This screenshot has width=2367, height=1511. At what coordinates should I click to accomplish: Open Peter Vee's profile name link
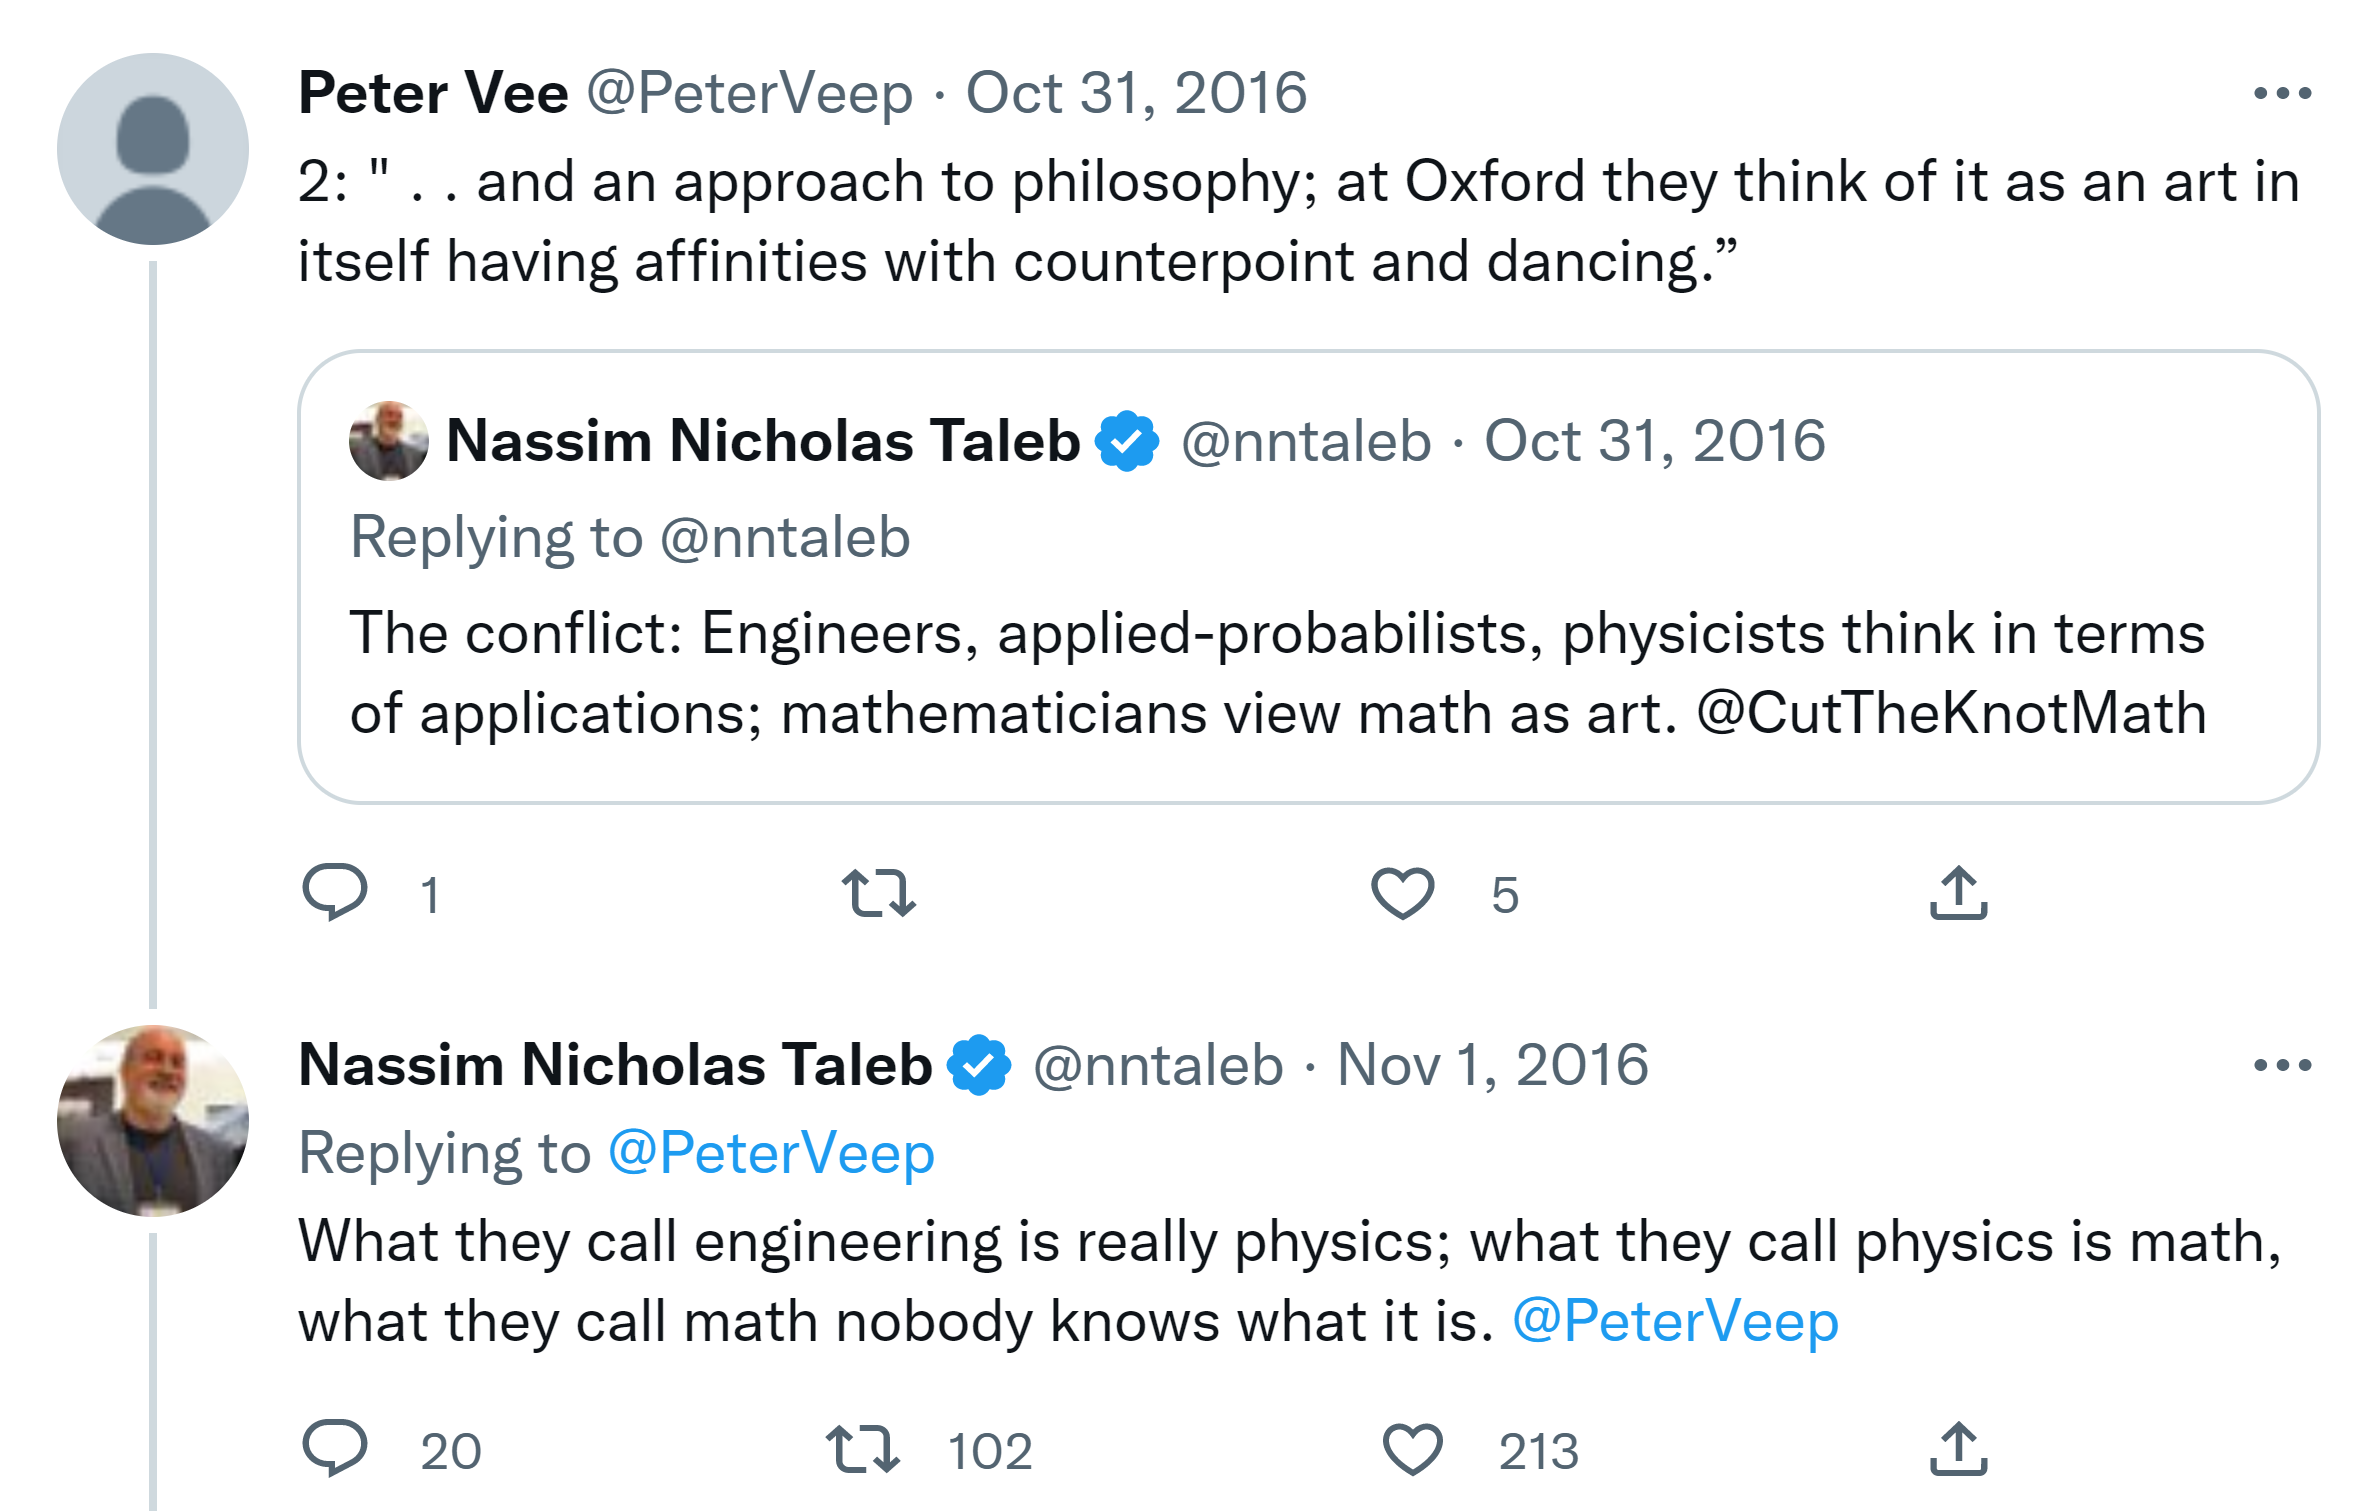pos(433,94)
